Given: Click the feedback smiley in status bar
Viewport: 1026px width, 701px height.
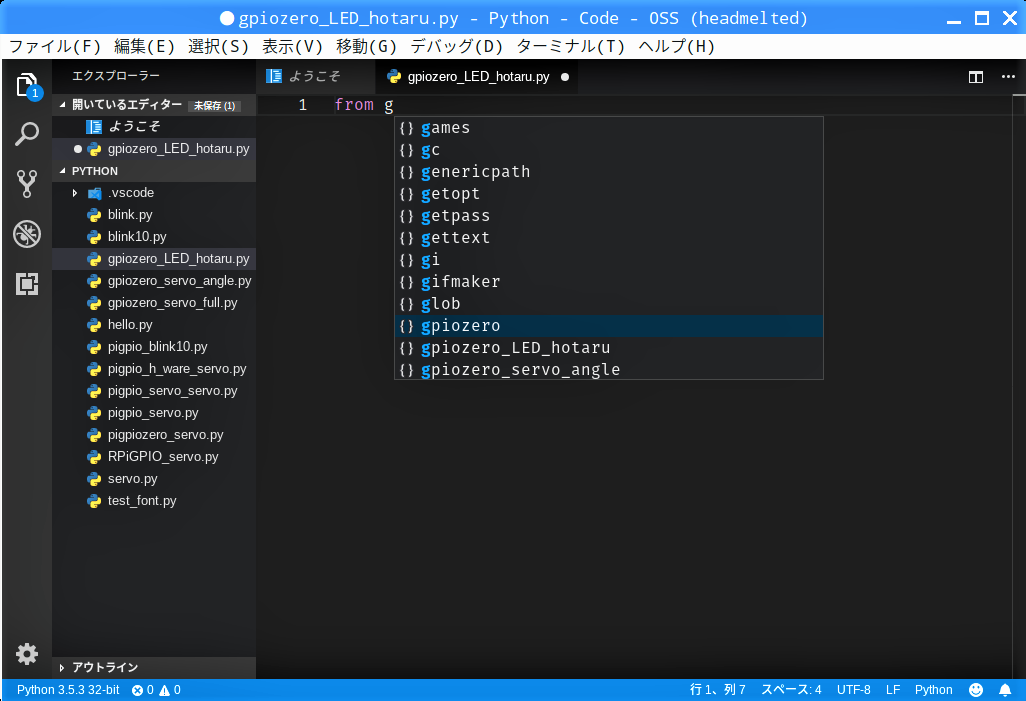Looking at the screenshot, I should (976, 690).
